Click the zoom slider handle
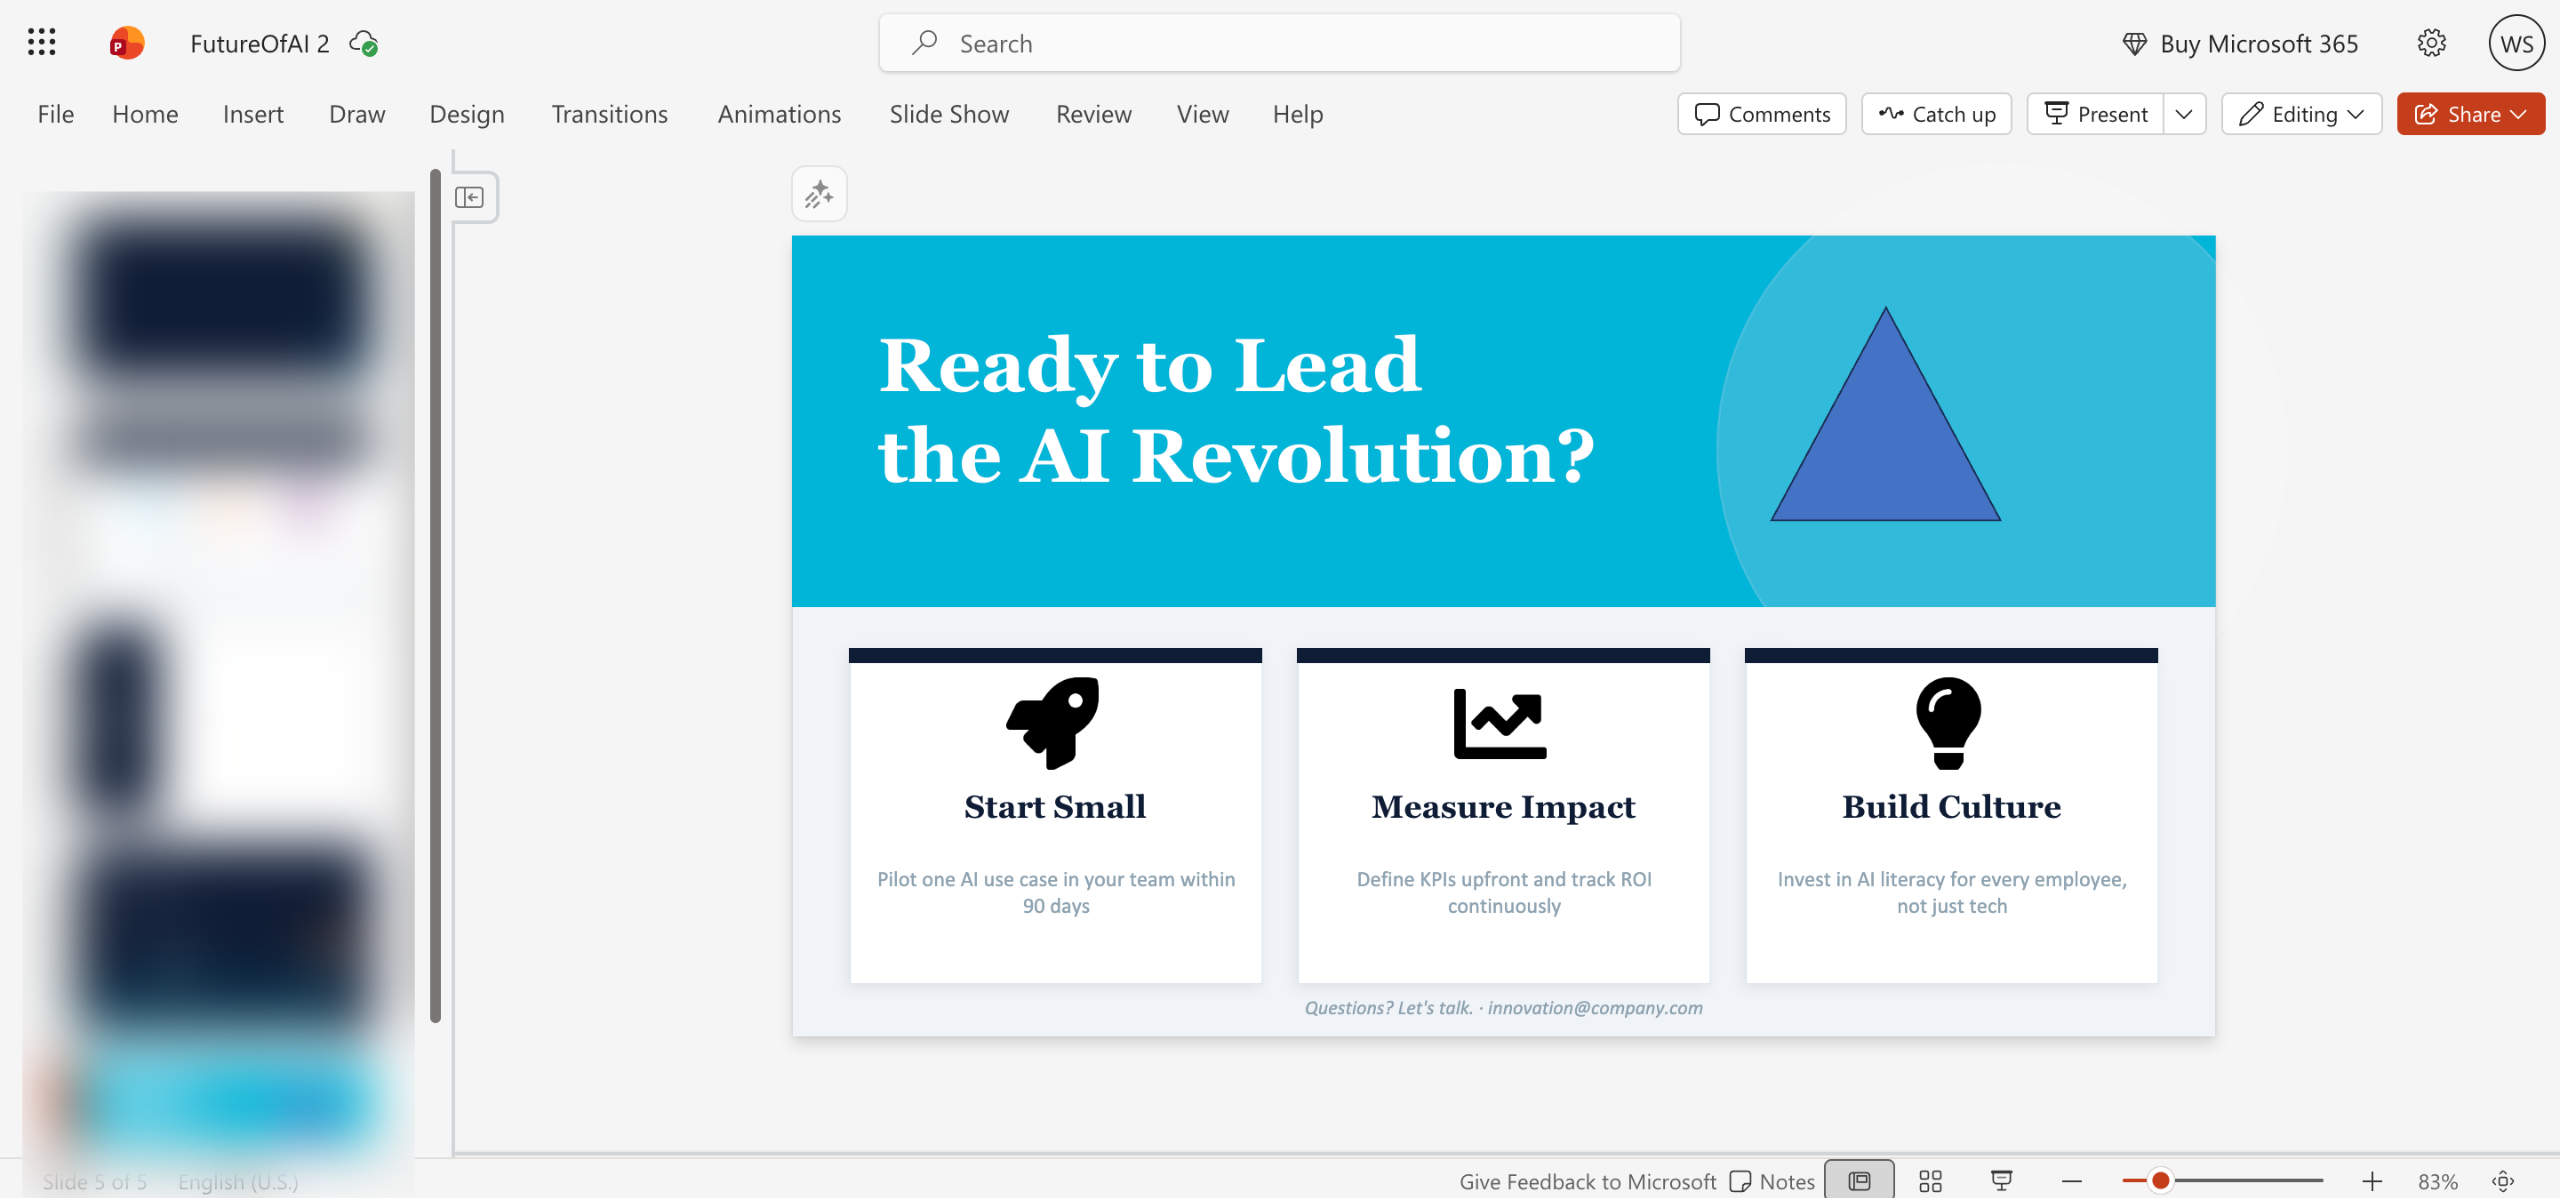Viewport: 2560px width, 1198px height. click(x=2160, y=1181)
